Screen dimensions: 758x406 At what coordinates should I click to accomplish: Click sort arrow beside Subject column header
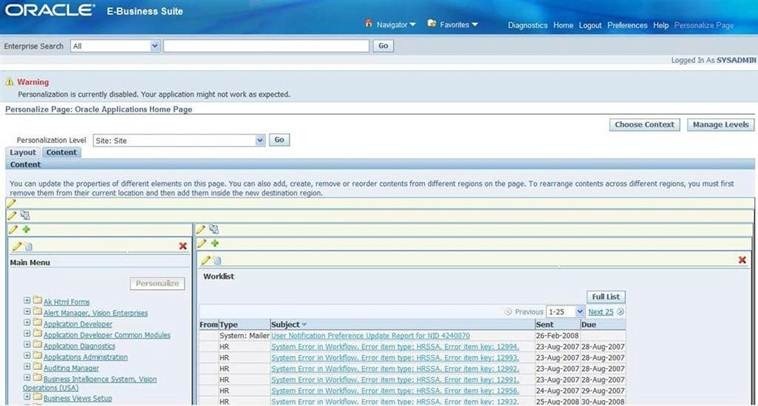(304, 325)
